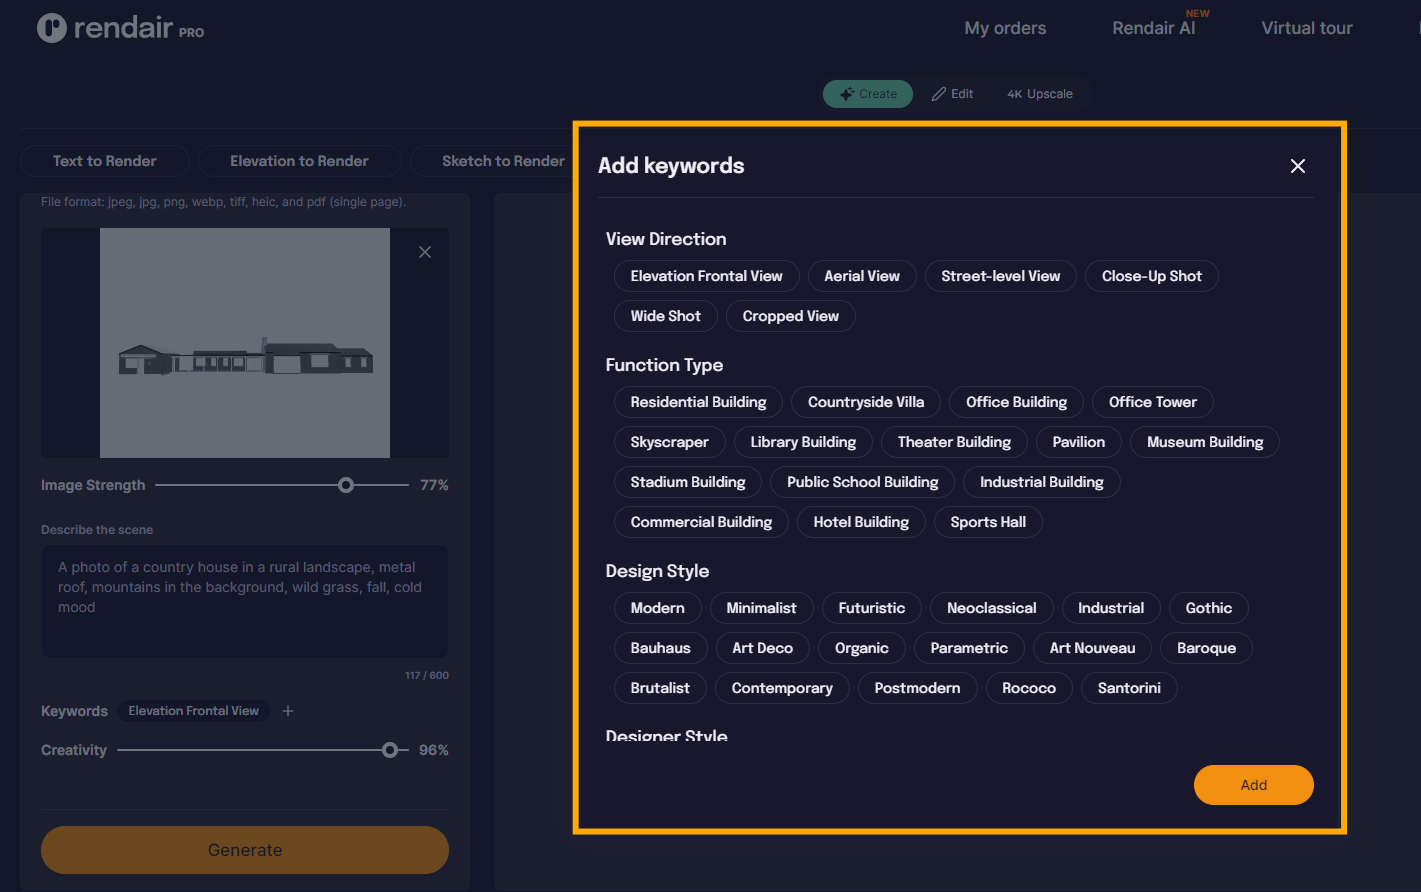Viewport: 1421px width, 892px height.
Task: Click the orange Add button
Action: coord(1253,785)
